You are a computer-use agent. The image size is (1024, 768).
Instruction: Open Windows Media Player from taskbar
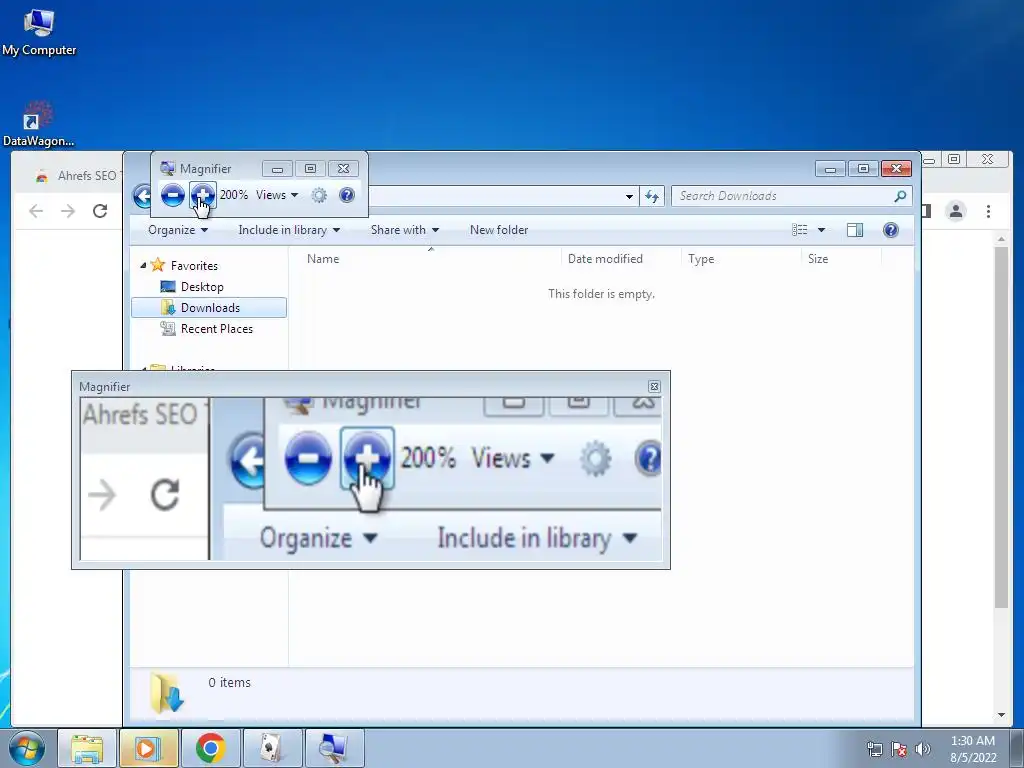pyautogui.click(x=148, y=748)
